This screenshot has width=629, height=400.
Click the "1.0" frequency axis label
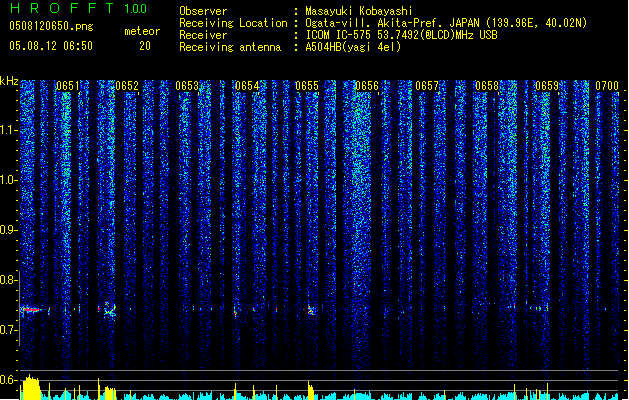(8, 180)
